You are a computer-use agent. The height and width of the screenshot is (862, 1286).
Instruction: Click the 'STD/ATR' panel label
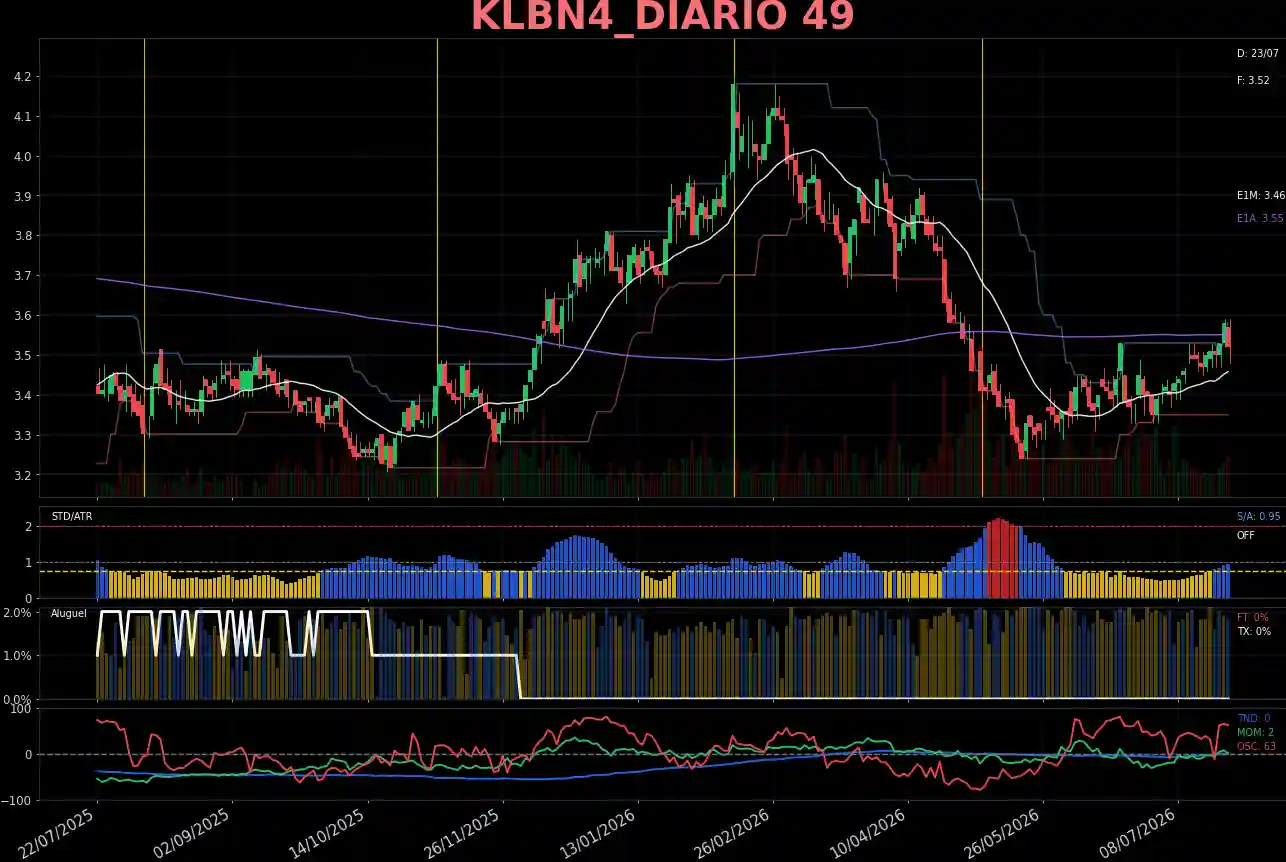tap(71, 517)
